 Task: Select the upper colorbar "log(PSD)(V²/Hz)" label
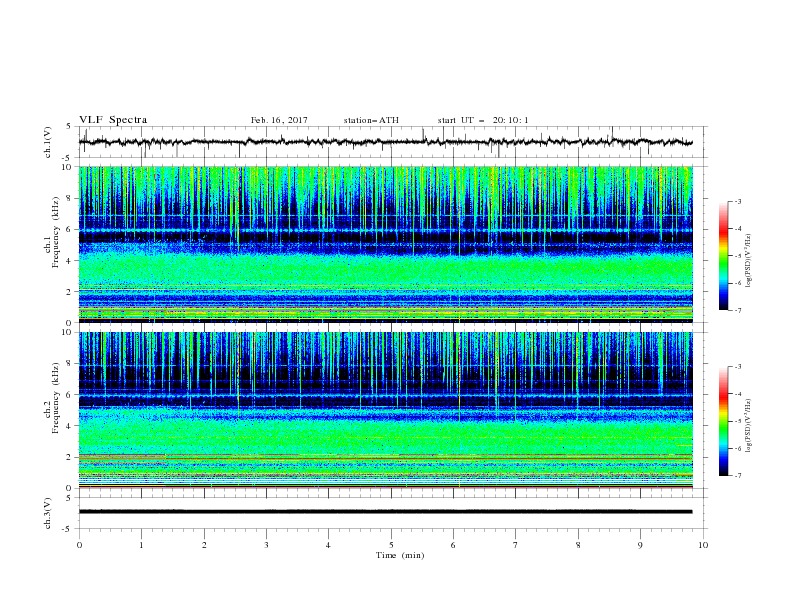(x=749, y=260)
